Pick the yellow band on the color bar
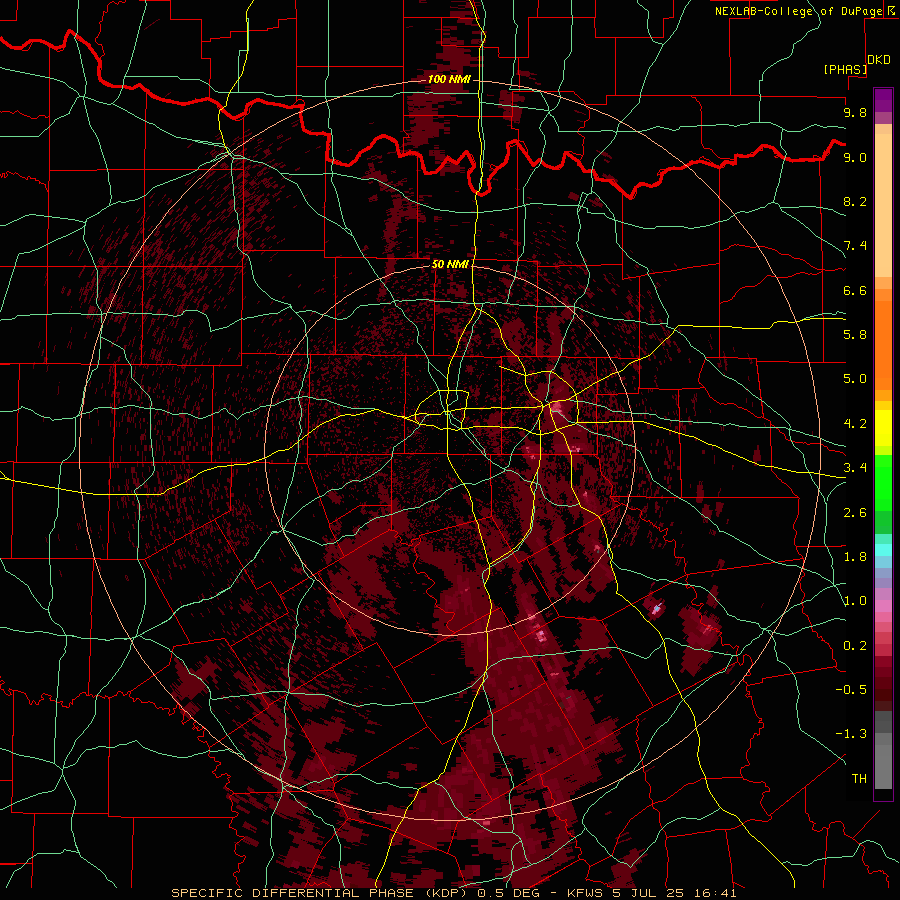The width and height of the screenshot is (900, 900). (x=883, y=428)
